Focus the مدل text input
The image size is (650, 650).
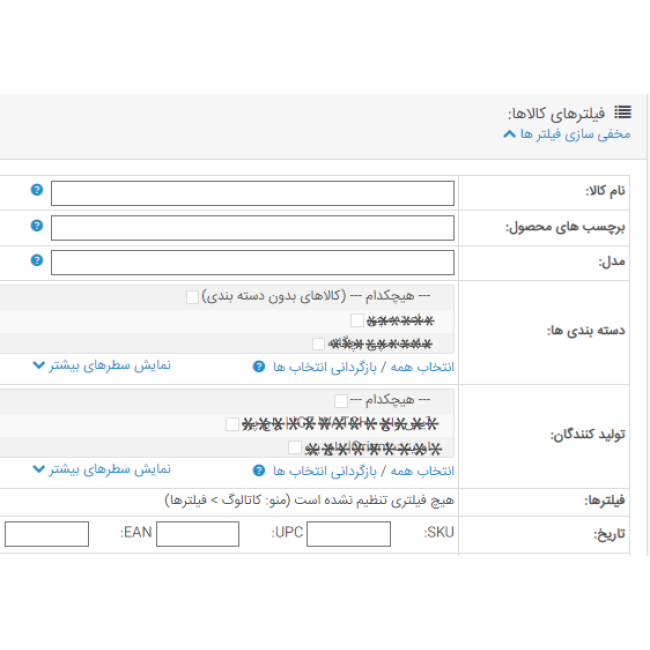pos(252,262)
